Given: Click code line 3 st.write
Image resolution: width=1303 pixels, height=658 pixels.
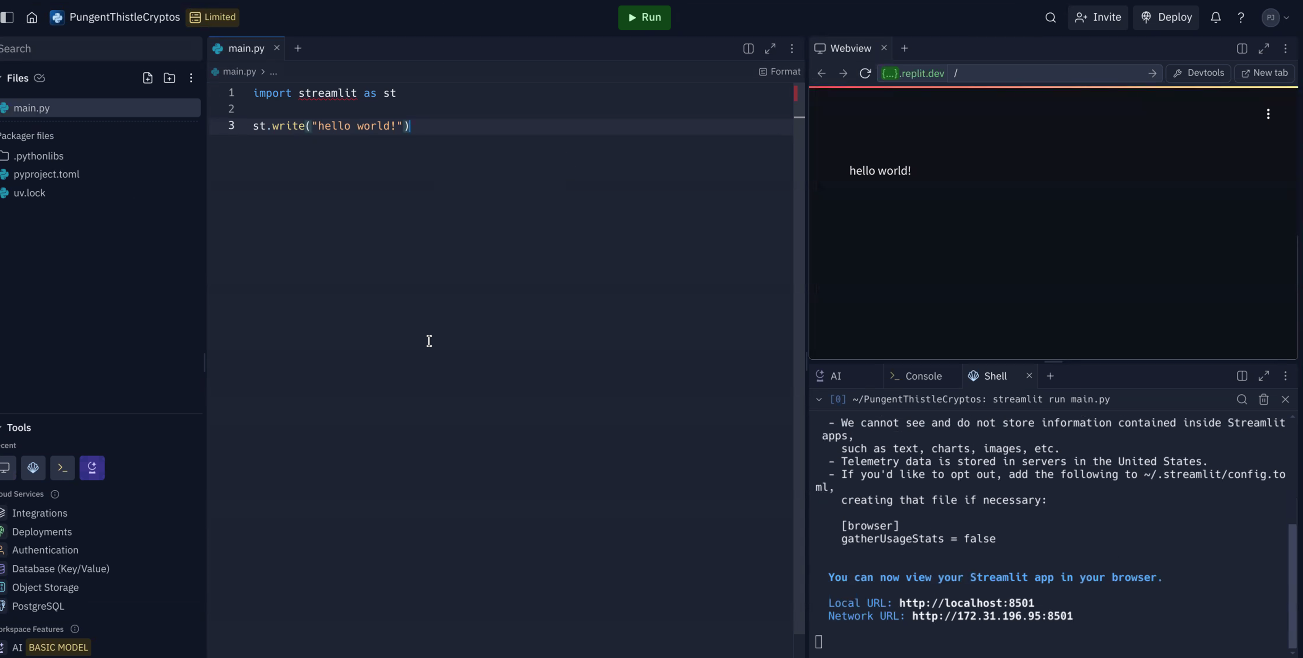Looking at the screenshot, I should pyautogui.click(x=332, y=126).
